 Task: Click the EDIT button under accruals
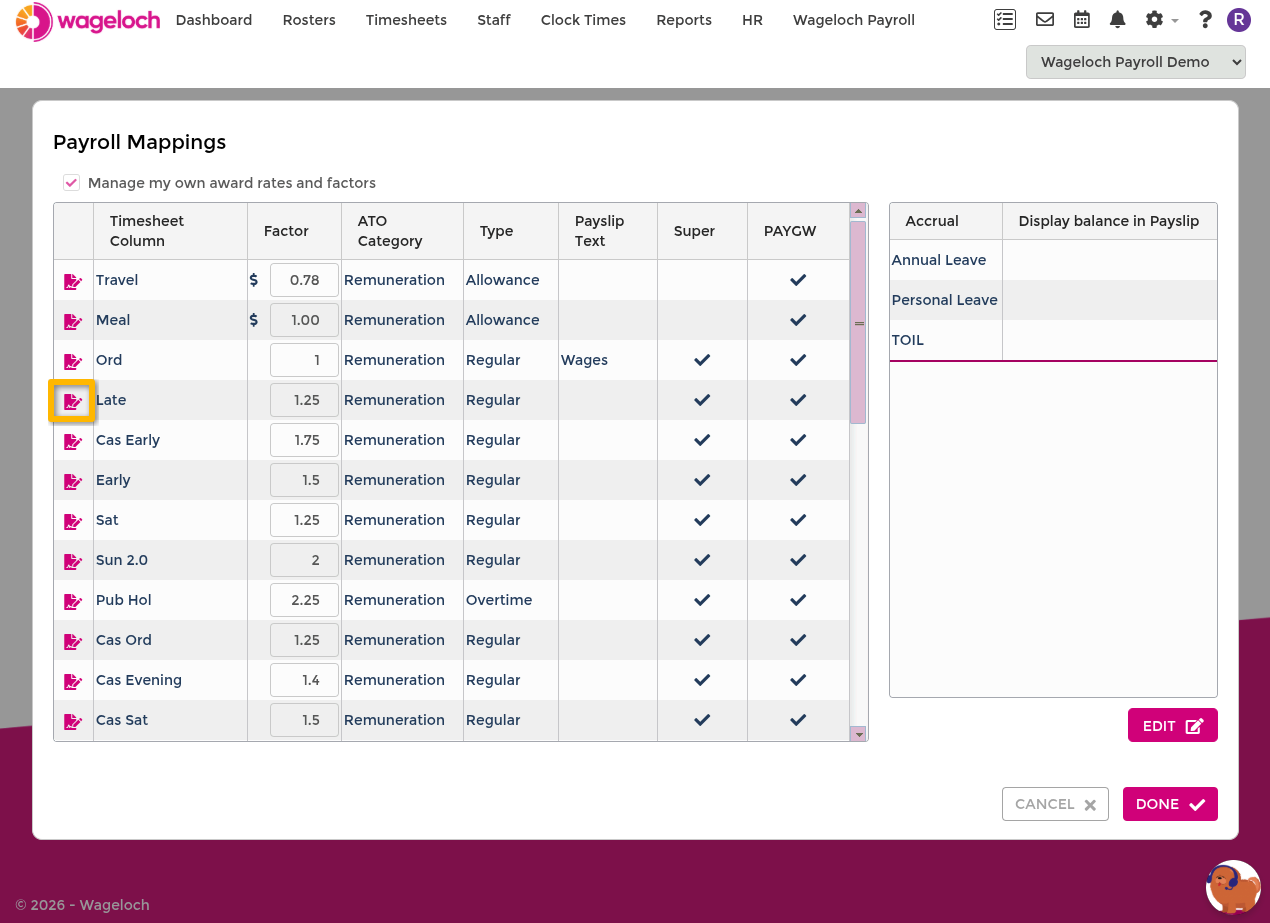[1172, 725]
